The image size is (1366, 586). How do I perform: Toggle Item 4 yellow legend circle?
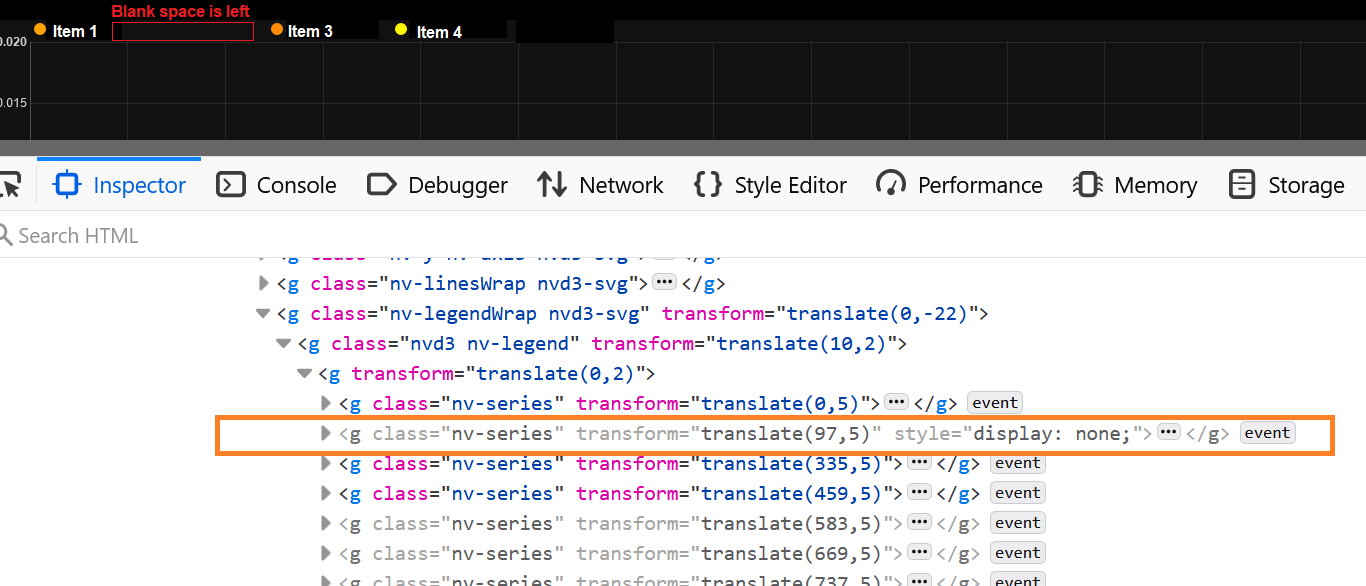(x=401, y=29)
